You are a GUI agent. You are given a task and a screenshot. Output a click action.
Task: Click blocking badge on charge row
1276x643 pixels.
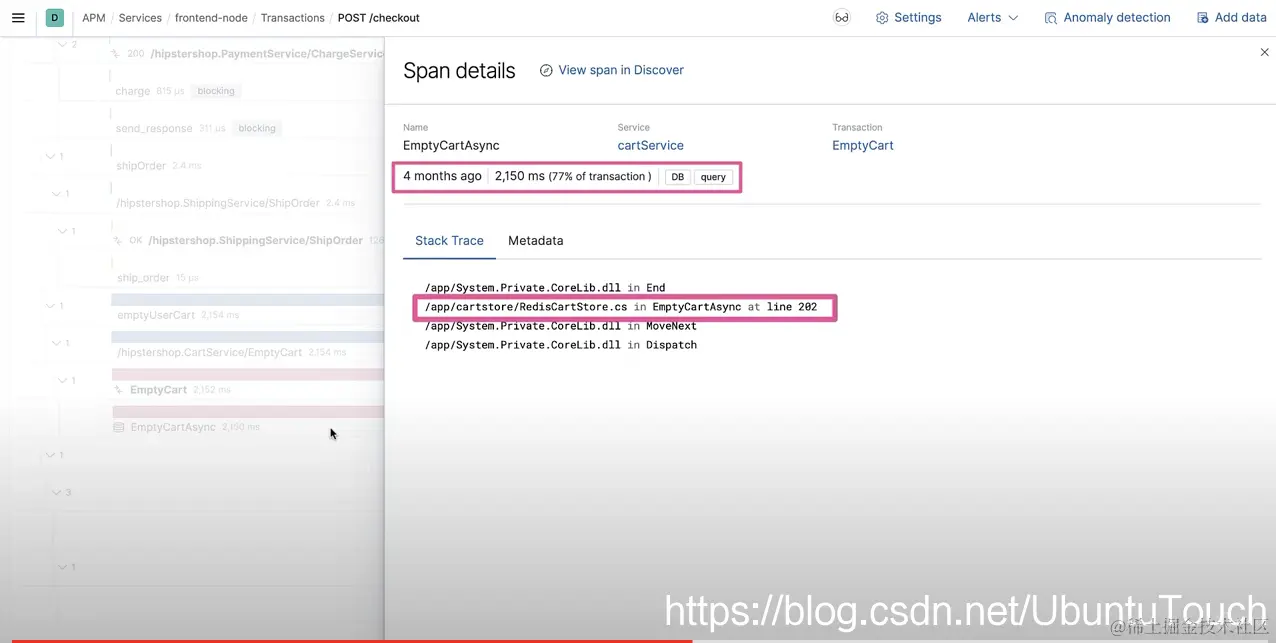point(216,91)
